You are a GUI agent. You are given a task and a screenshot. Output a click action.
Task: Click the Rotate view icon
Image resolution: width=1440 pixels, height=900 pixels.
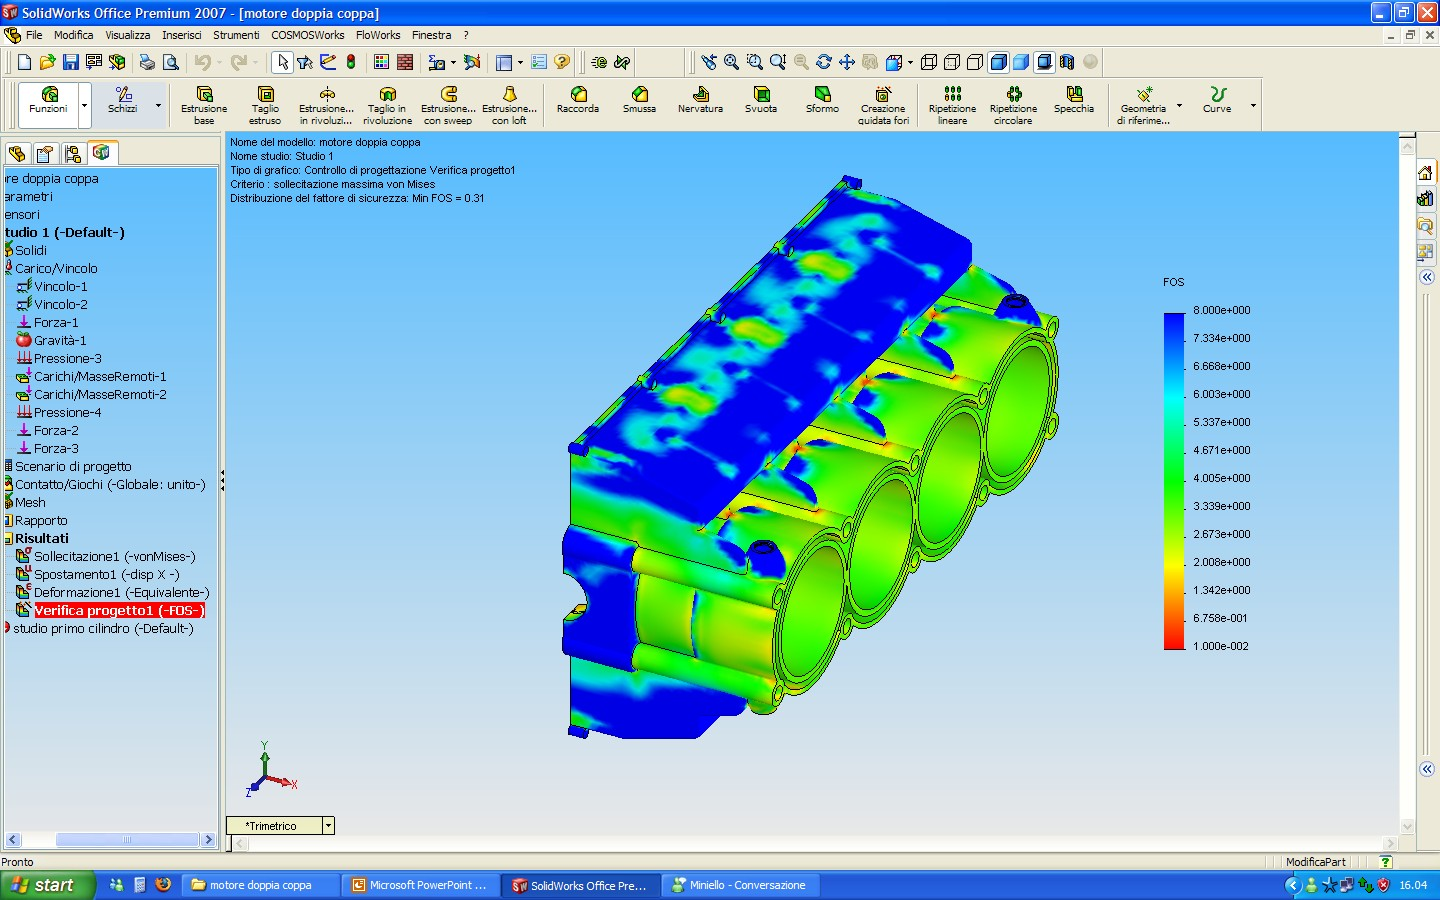[823, 62]
